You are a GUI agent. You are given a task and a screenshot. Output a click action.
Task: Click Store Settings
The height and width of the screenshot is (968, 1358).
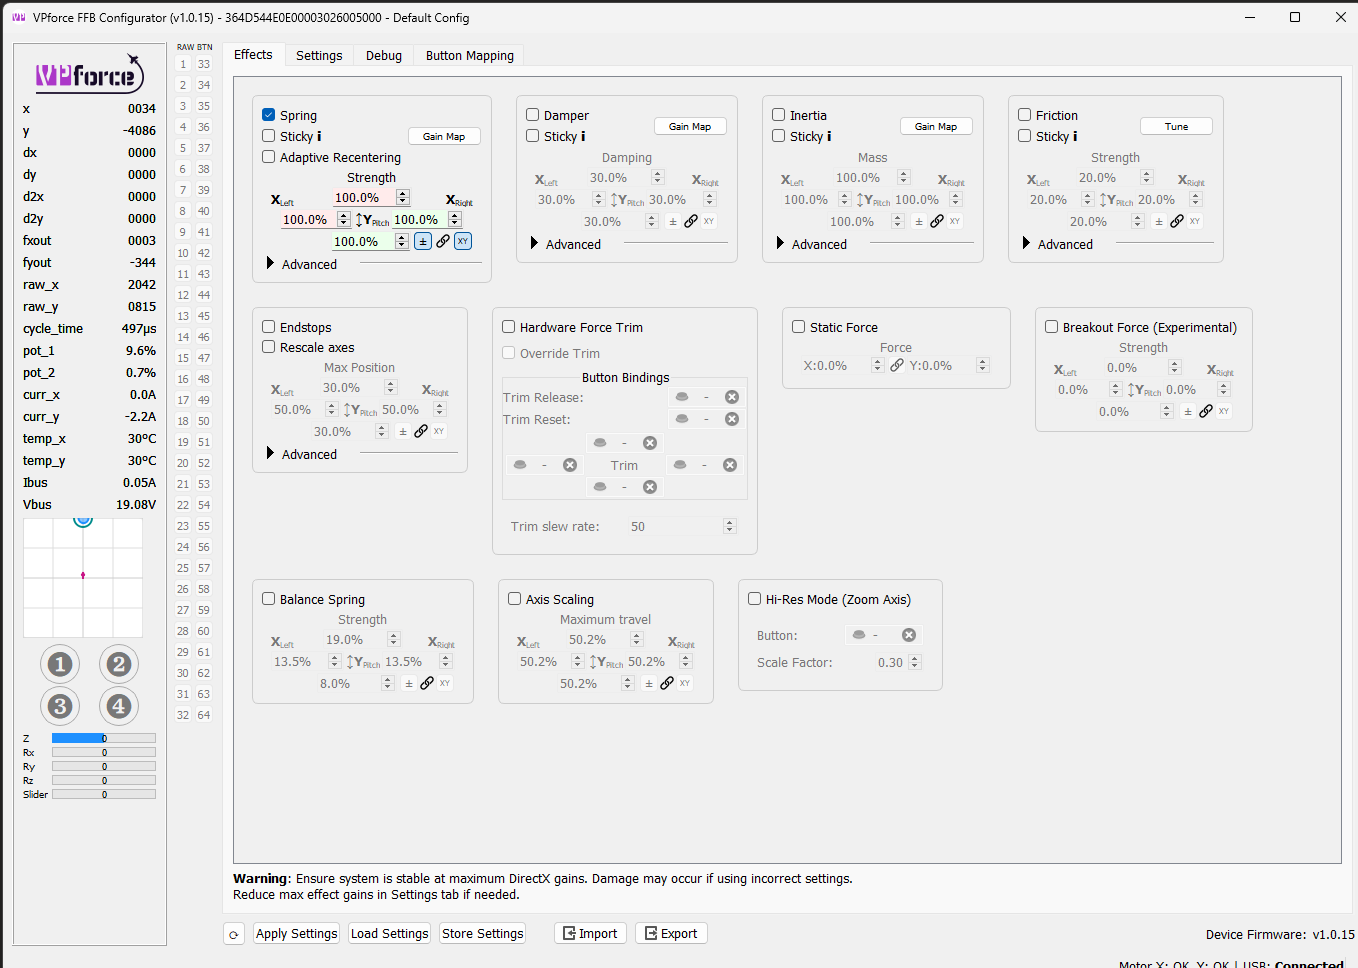tap(483, 934)
